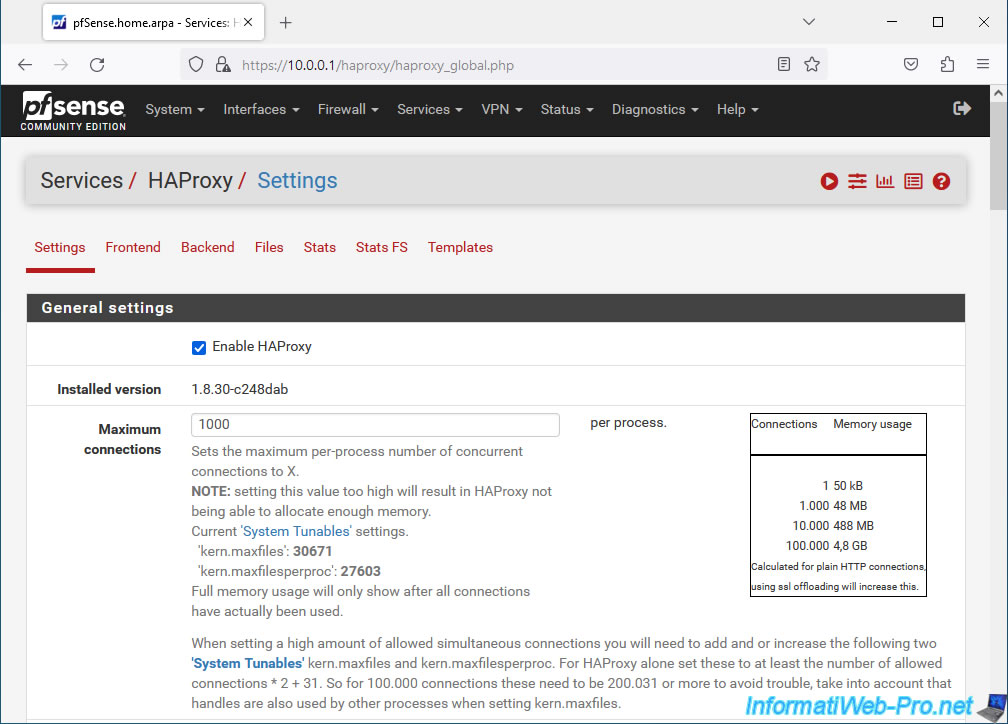Switch to the Stats tab
The image size is (1008, 724).
320,248
